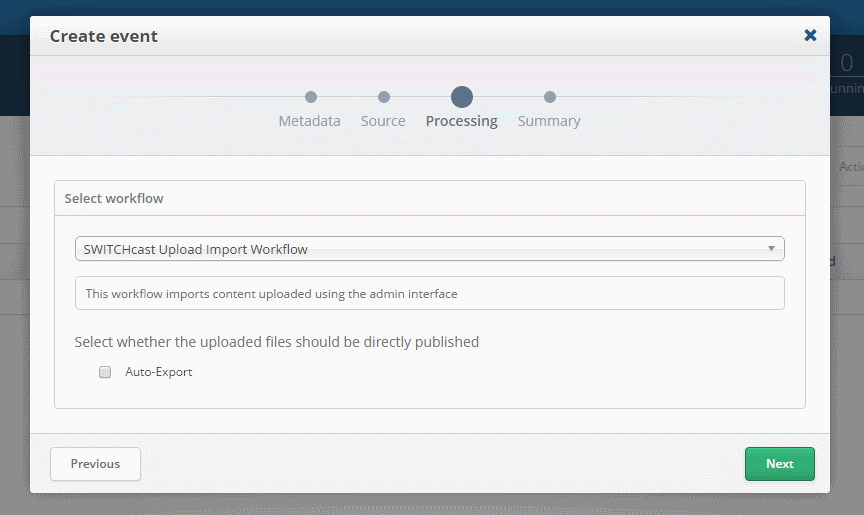
Task: Click the counter showing 0 behind the dialog
Action: 846,64
